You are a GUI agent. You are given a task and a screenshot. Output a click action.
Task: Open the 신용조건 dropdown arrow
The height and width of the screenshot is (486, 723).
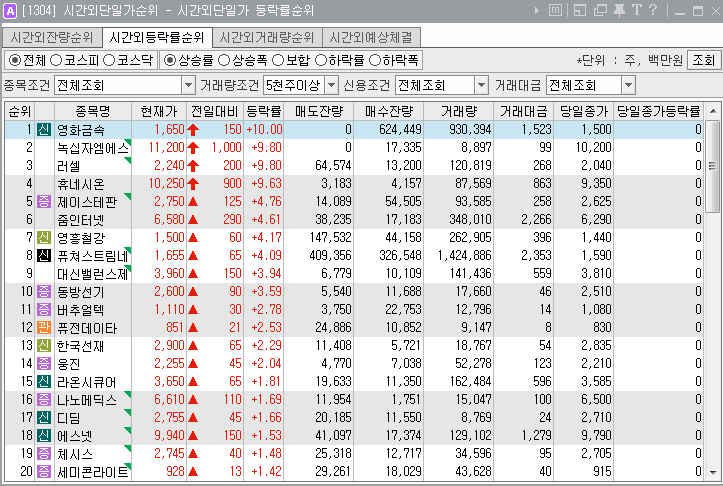(x=481, y=85)
